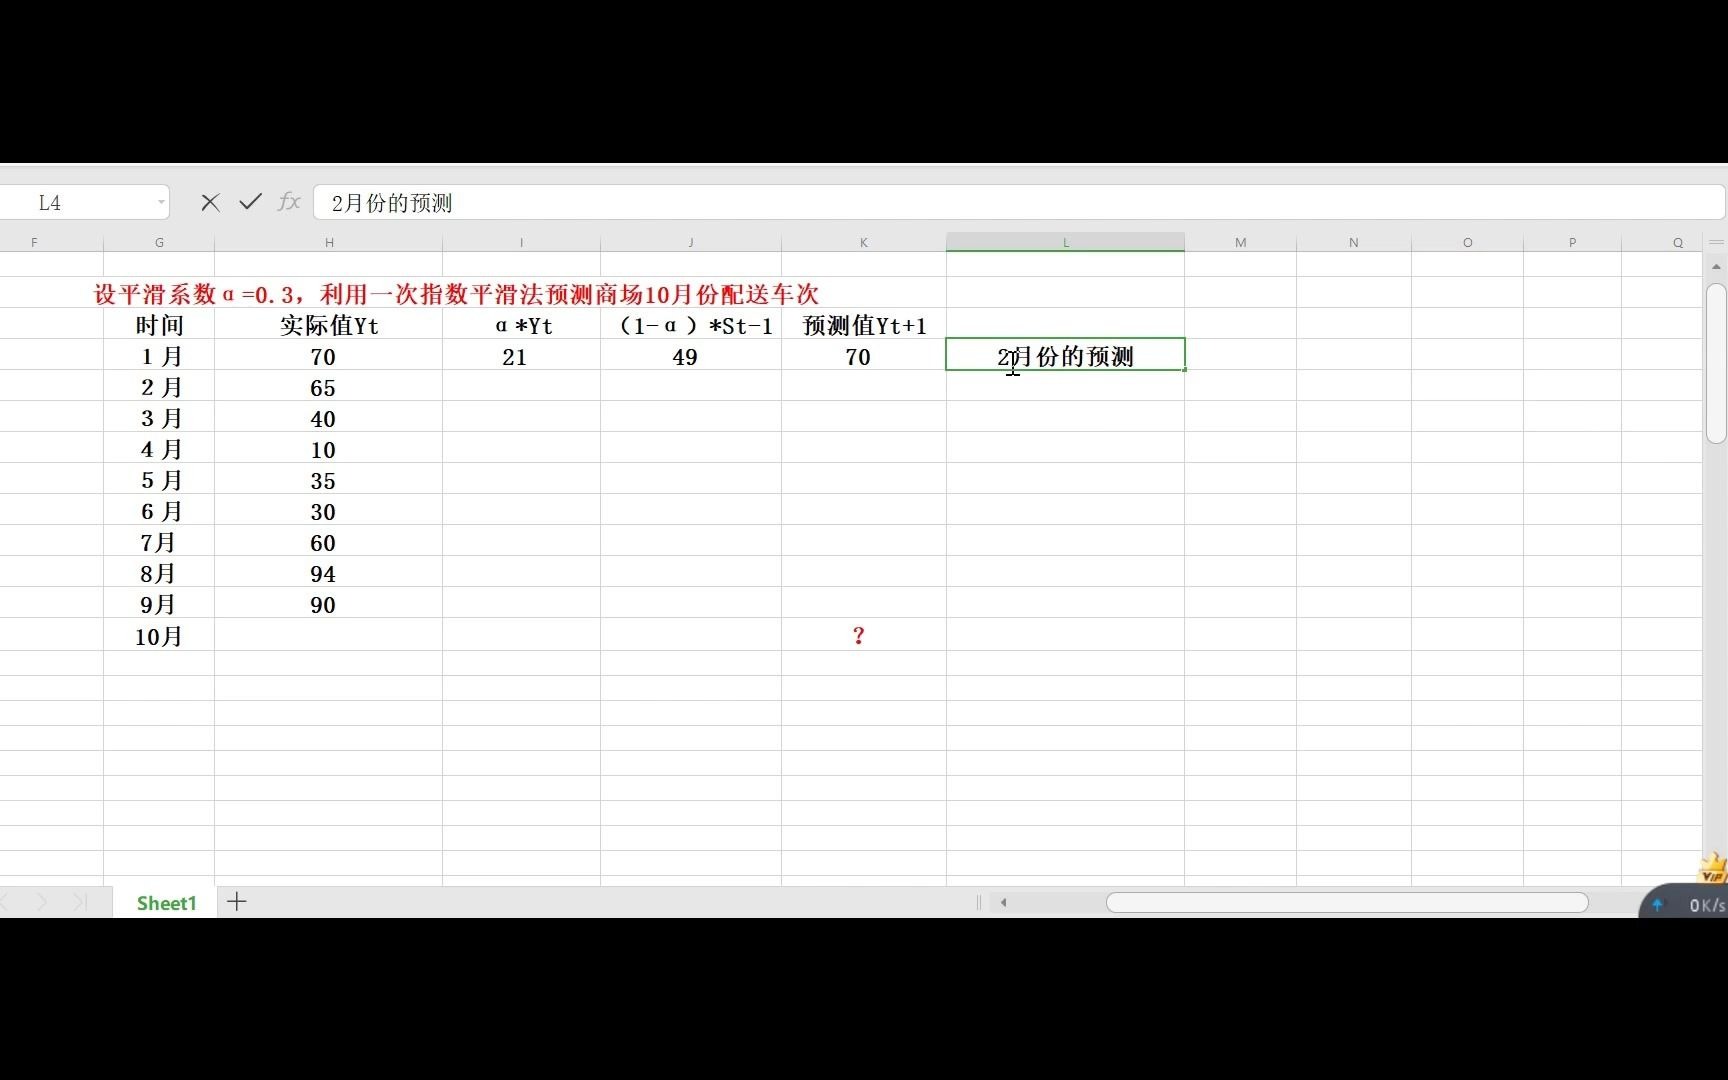Click the network speed upload indicator
Screen dimensions: 1728x1080
1658,905
